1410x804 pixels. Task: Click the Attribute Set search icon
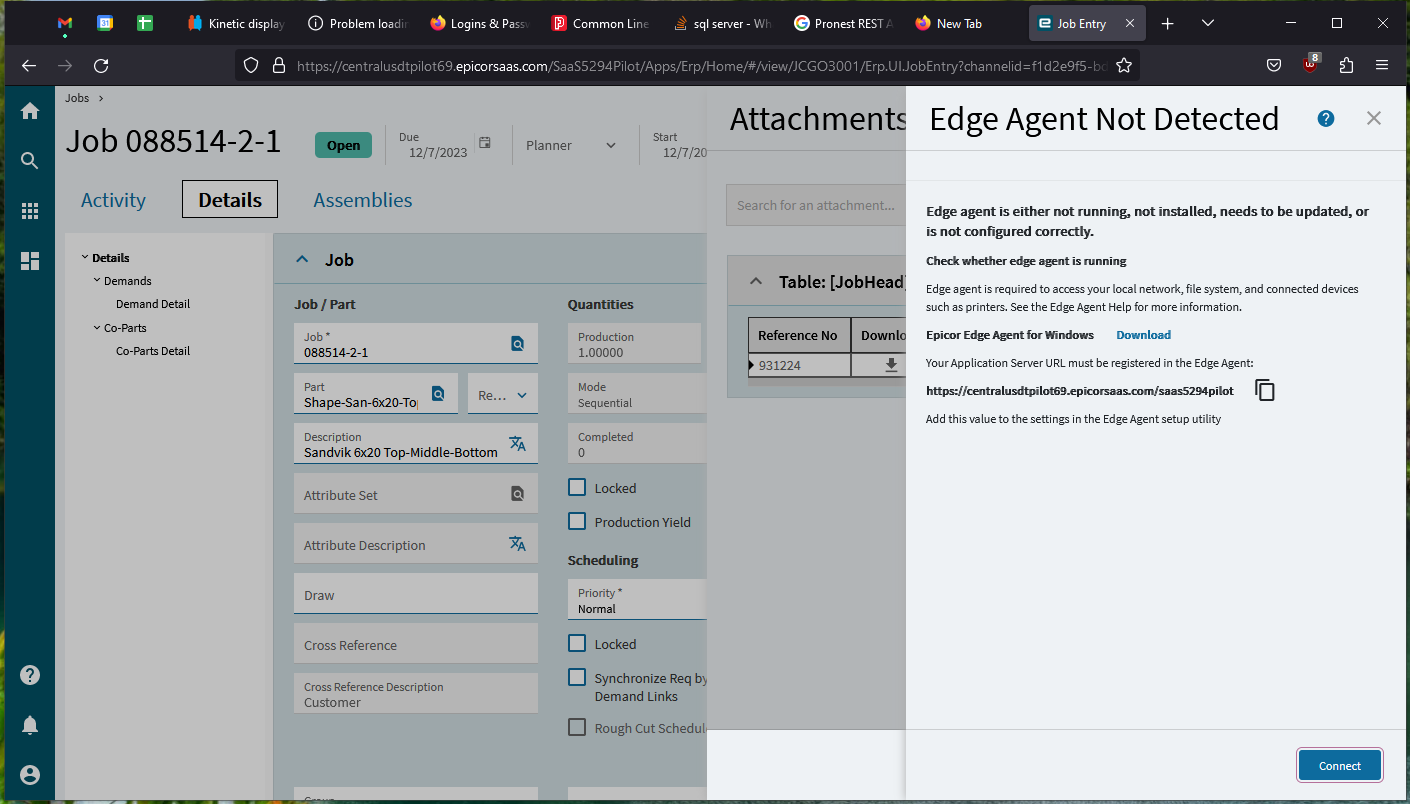tap(517, 494)
